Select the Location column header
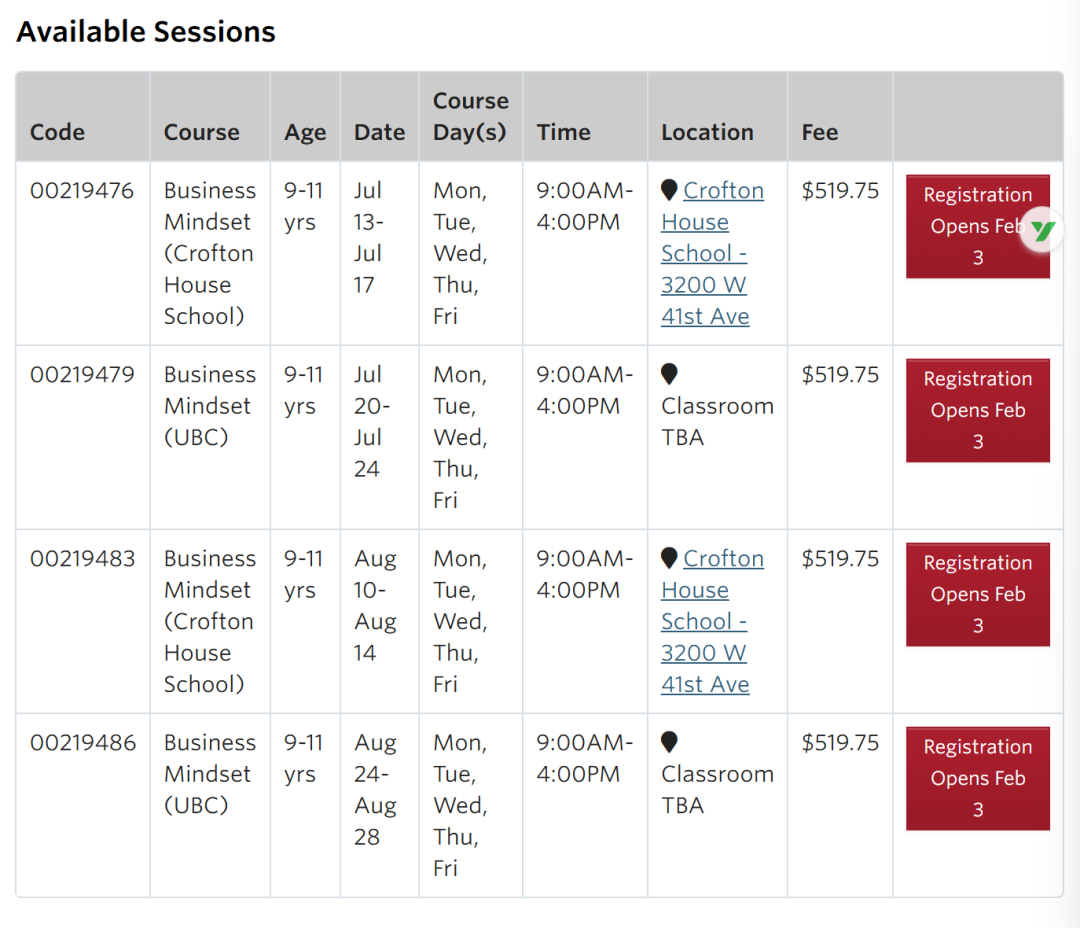This screenshot has height=928, width=1080. click(x=707, y=132)
